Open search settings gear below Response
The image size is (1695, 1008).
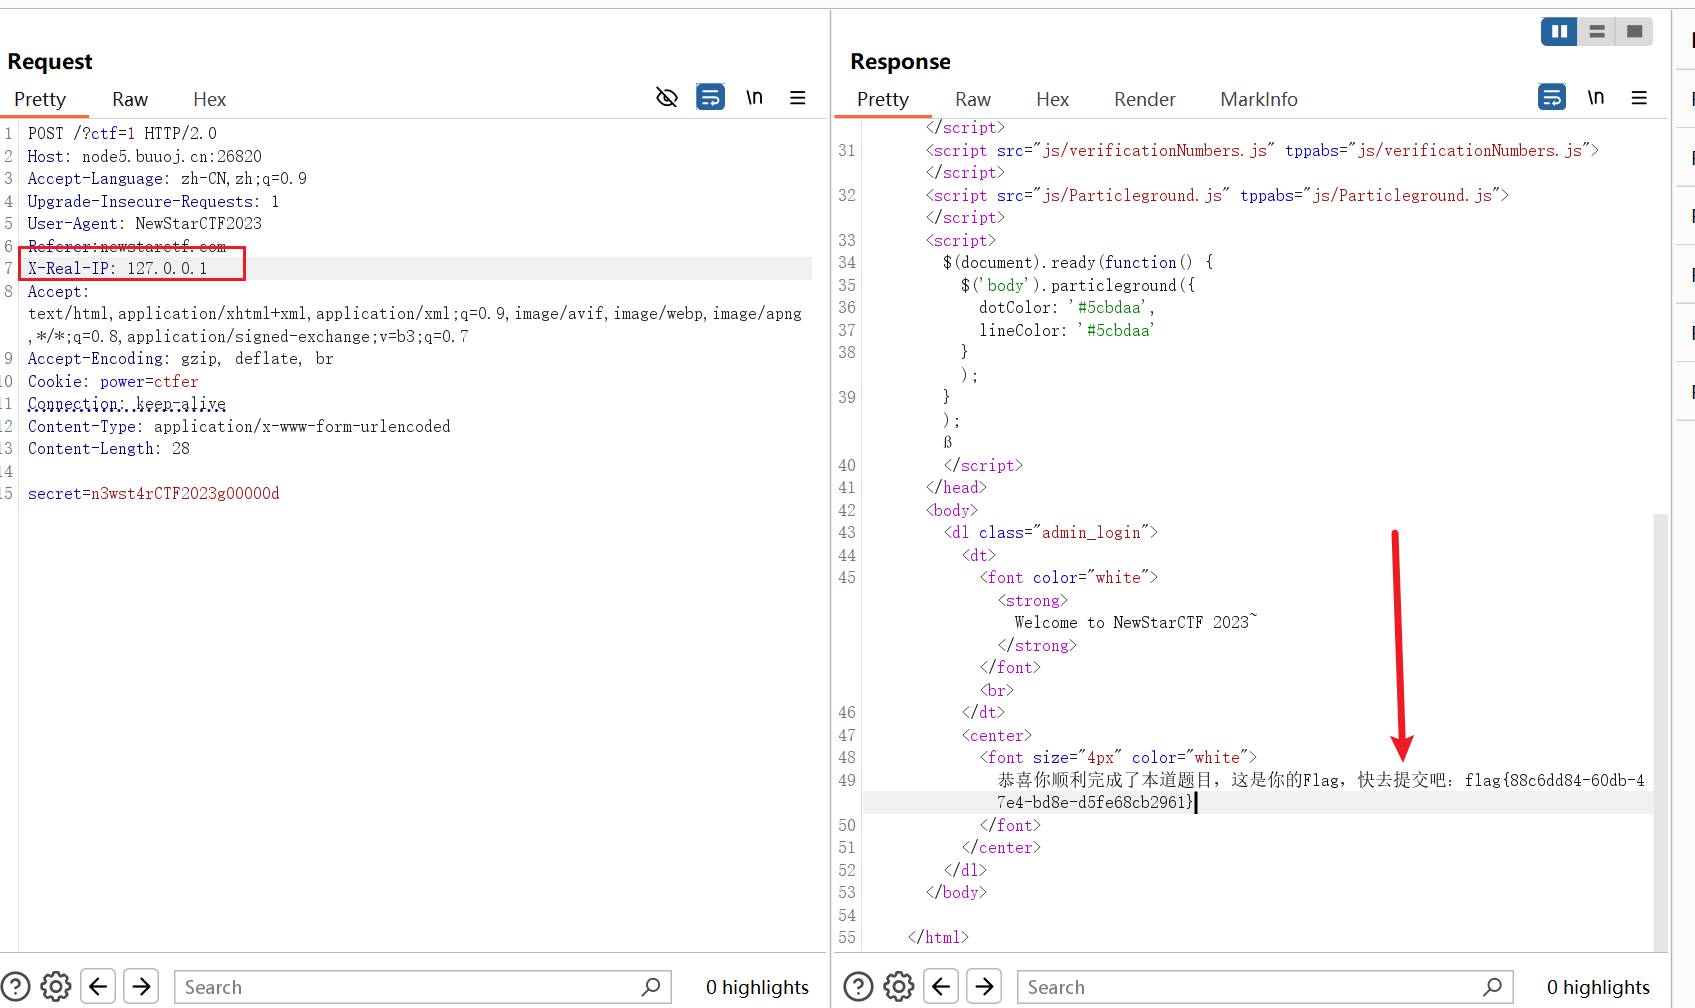click(x=899, y=987)
